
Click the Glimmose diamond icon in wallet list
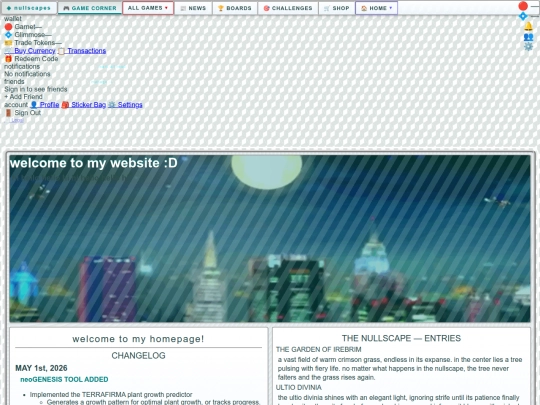point(8,35)
